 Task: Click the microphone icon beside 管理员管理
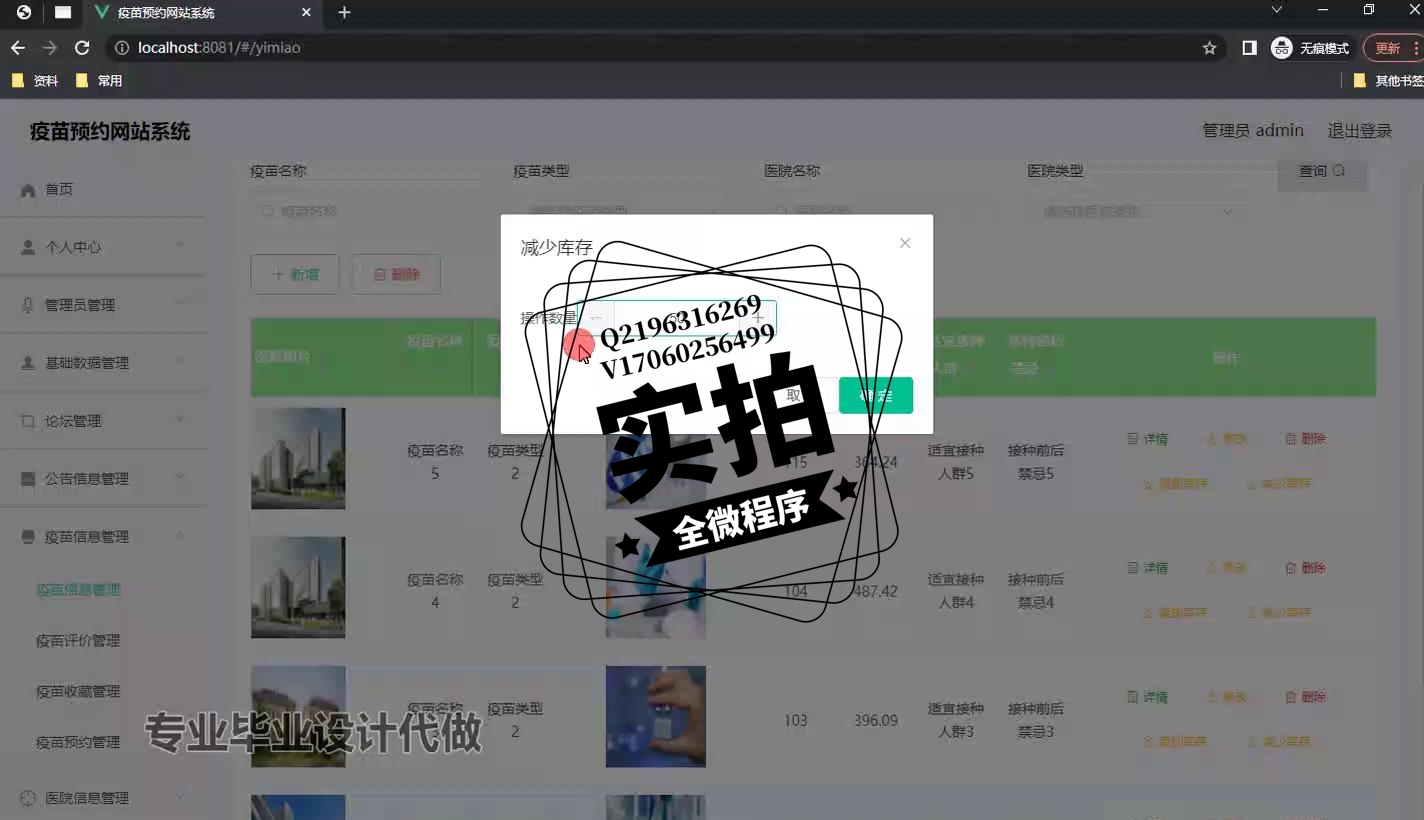pyautogui.click(x=28, y=305)
